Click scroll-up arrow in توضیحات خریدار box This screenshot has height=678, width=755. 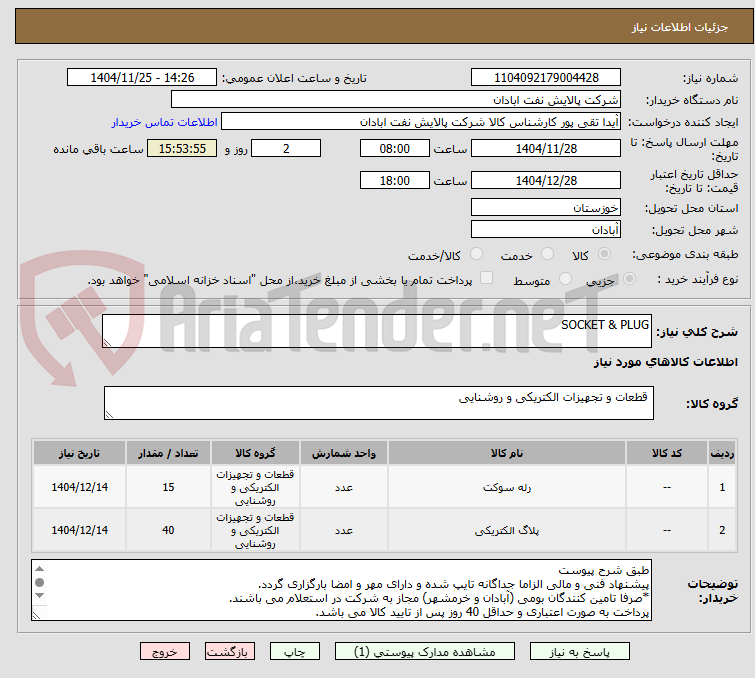39,569
